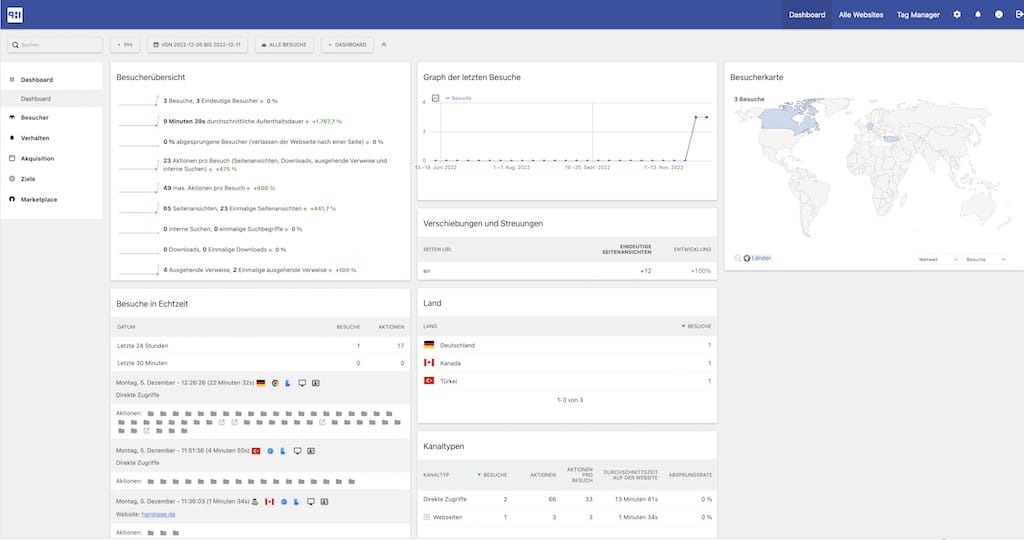Open the Besuche metric dropdown on map
The width and height of the screenshot is (1024, 540).
pos(986,259)
